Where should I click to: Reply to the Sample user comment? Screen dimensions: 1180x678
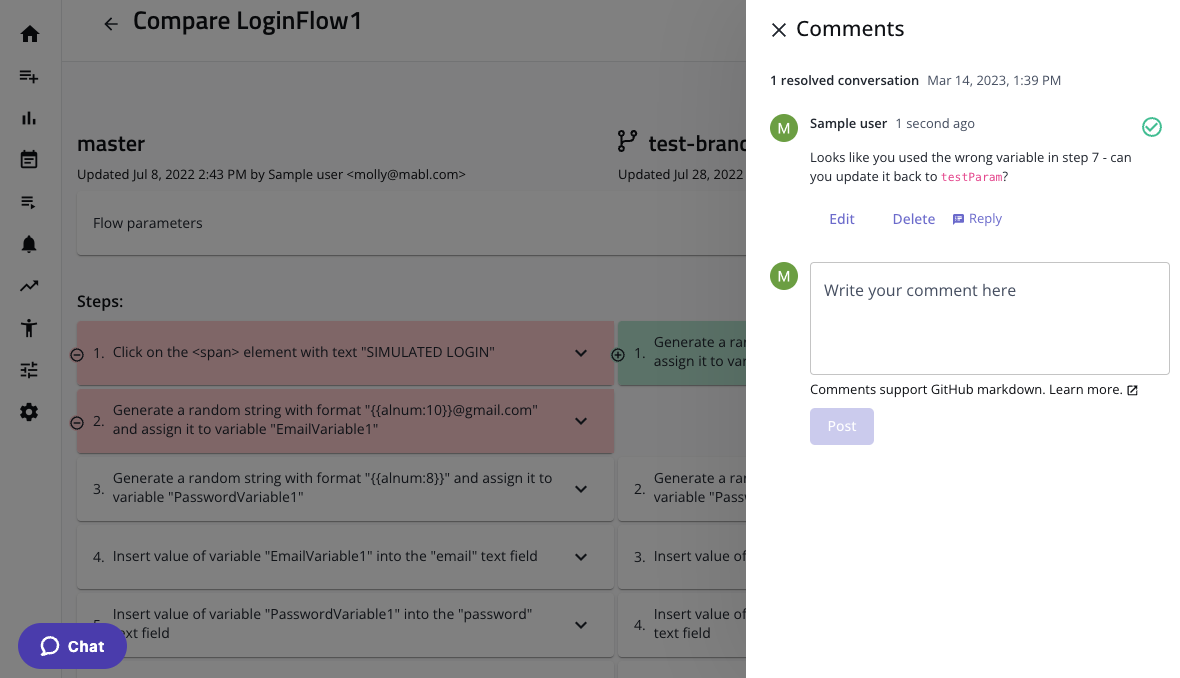click(x=977, y=219)
